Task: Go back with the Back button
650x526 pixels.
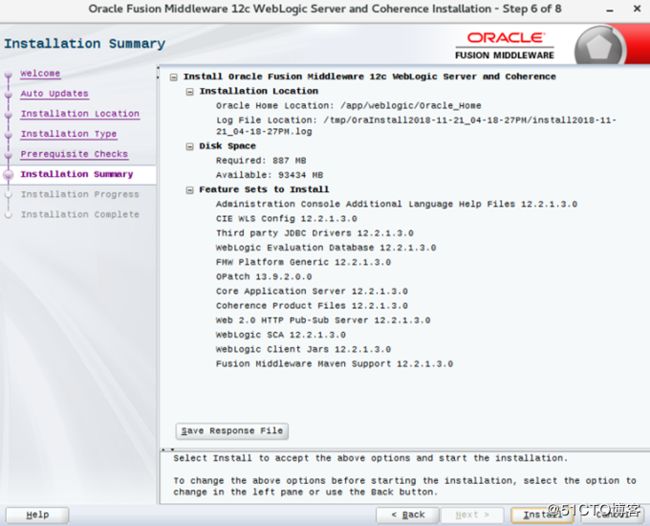Action: point(407,515)
